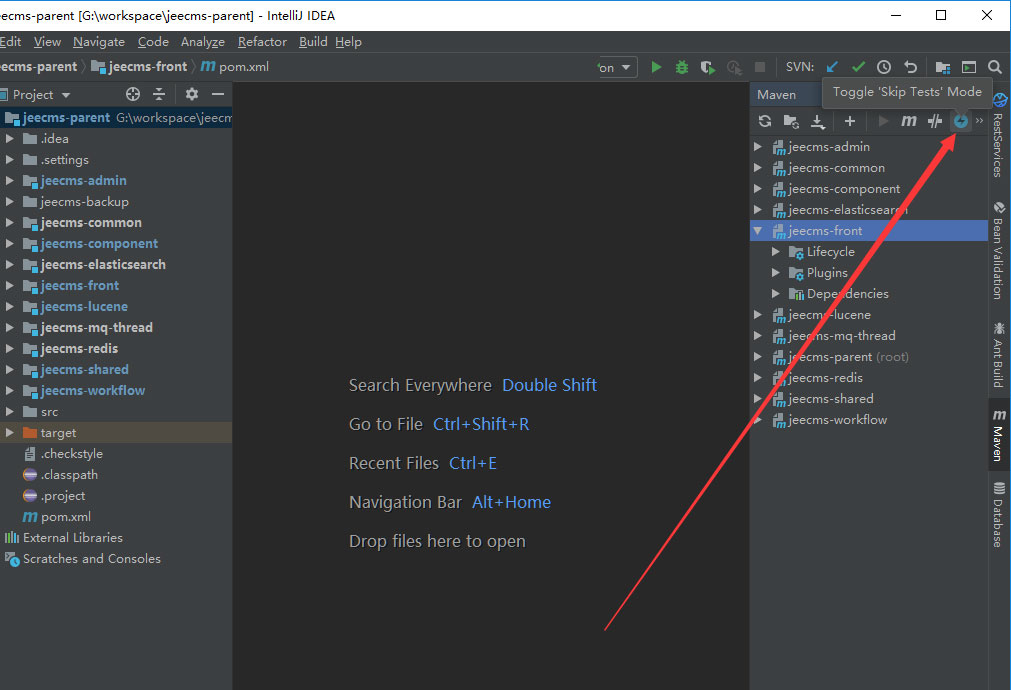Reimport all Maven projects refresh icon
This screenshot has width=1011, height=690.
[765, 121]
